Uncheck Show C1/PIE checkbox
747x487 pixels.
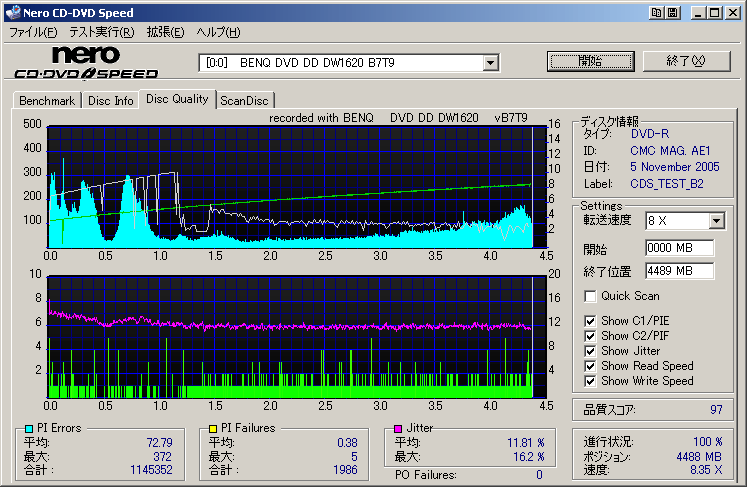(590, 321)
